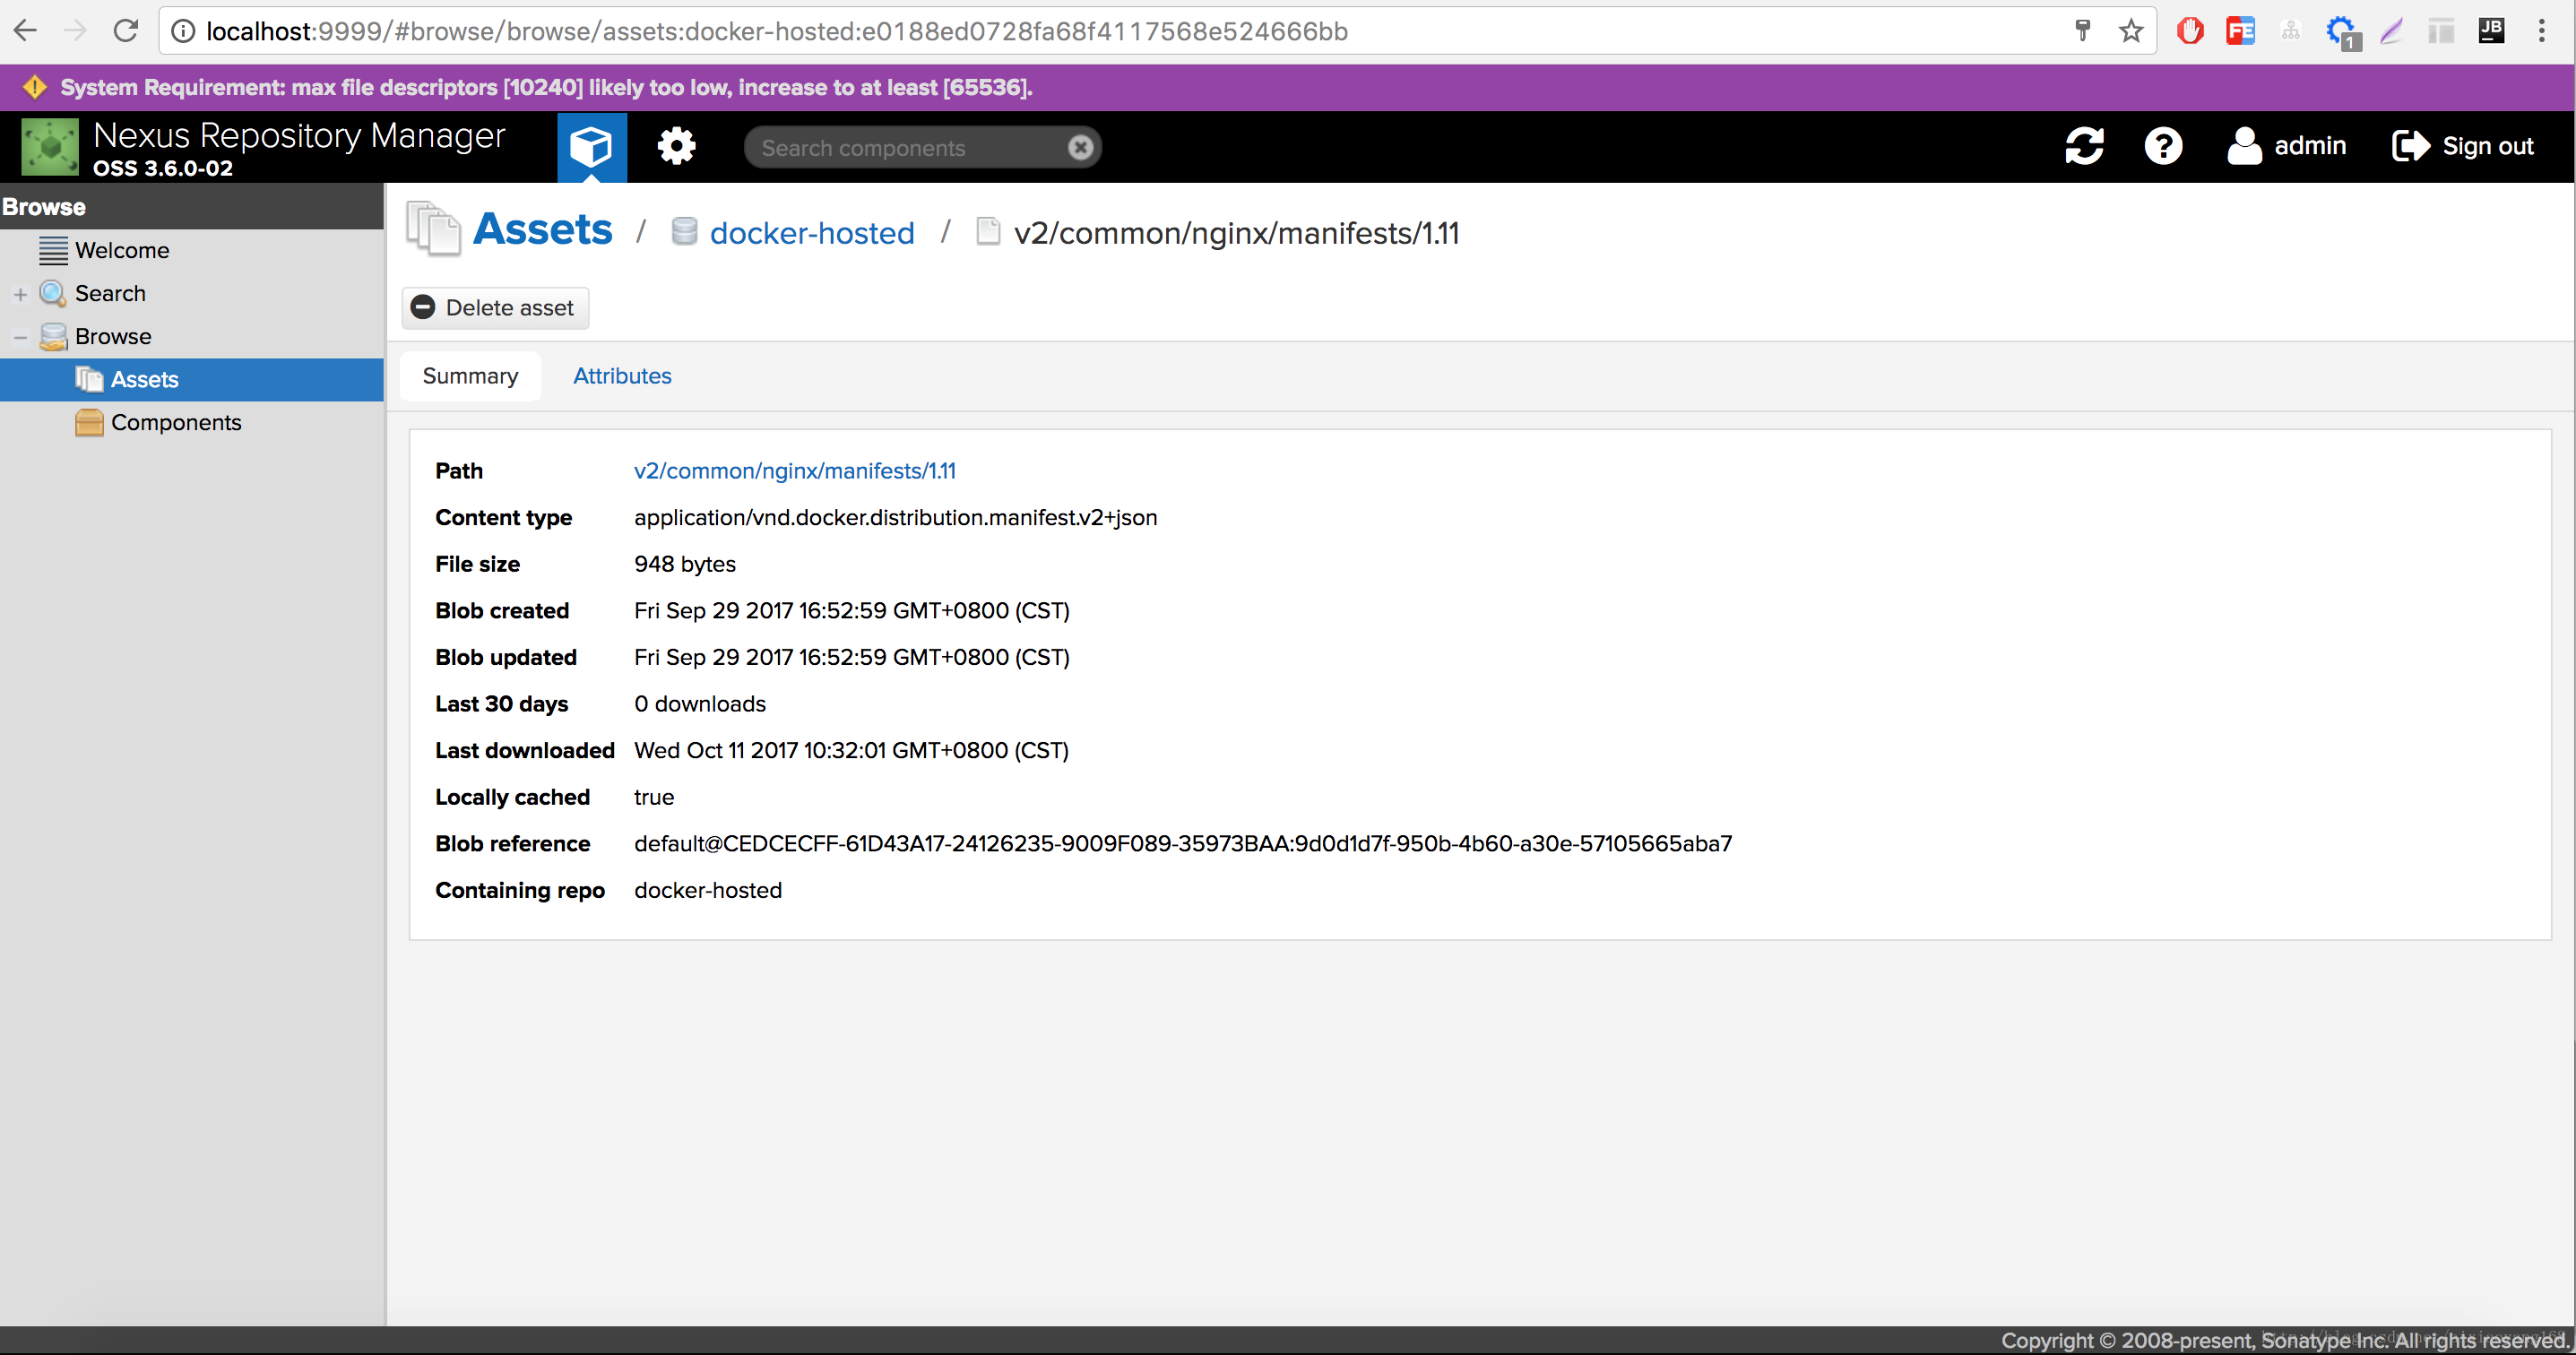Click the Sign out arrow icon
The height and width of the screenshot is (1355, 2576).
pyautogui.click(x=2410, y=146)
